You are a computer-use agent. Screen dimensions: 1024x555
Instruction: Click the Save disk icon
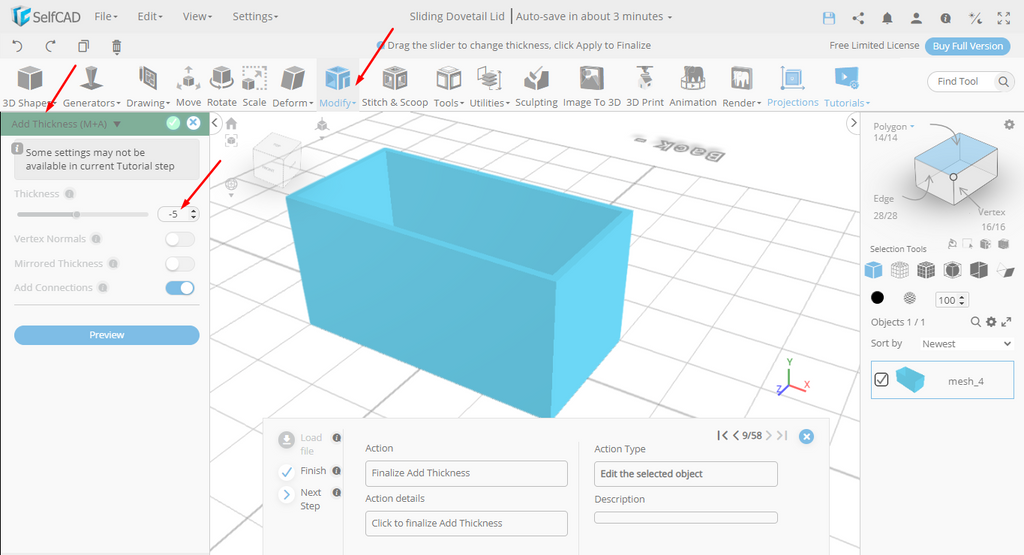(829, 18)
